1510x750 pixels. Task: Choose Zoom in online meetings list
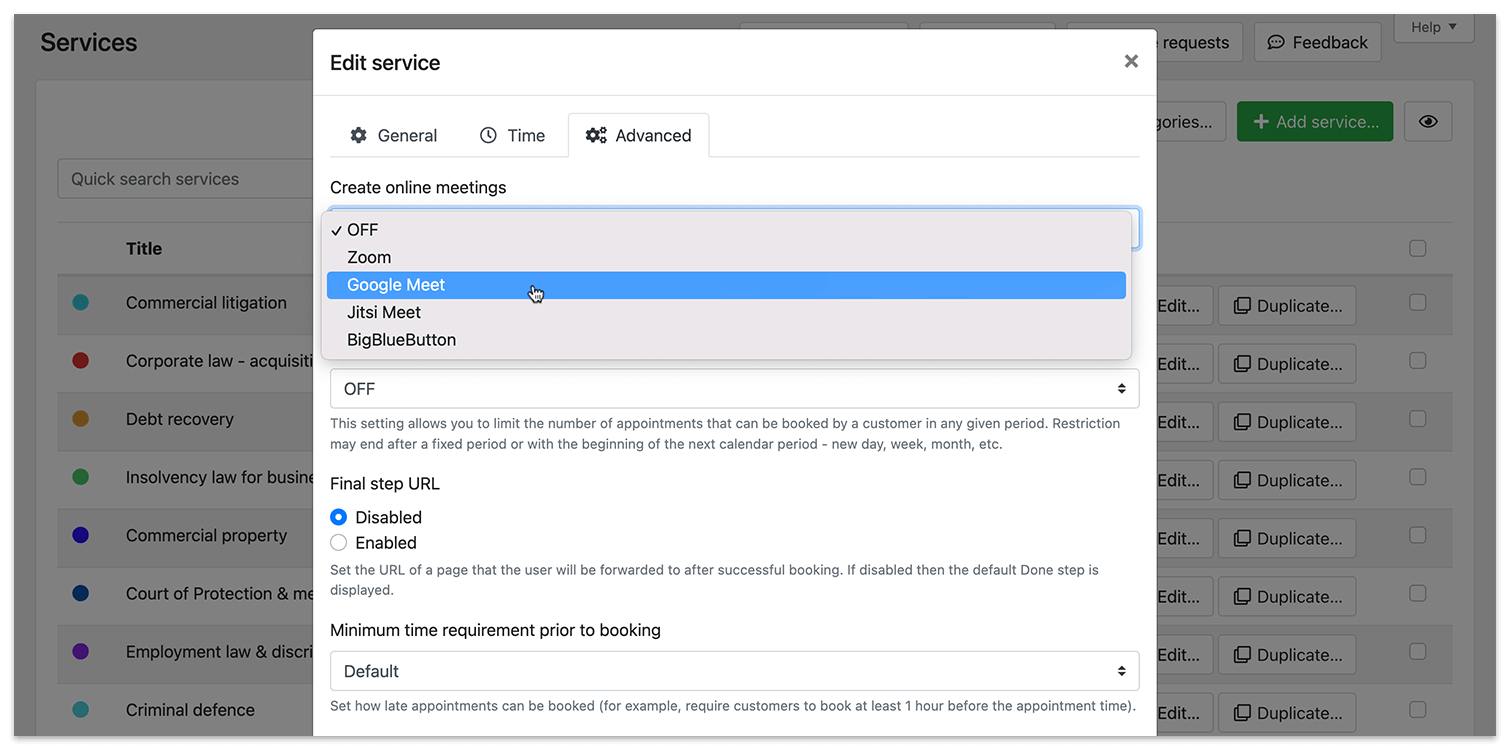point(726,257)
